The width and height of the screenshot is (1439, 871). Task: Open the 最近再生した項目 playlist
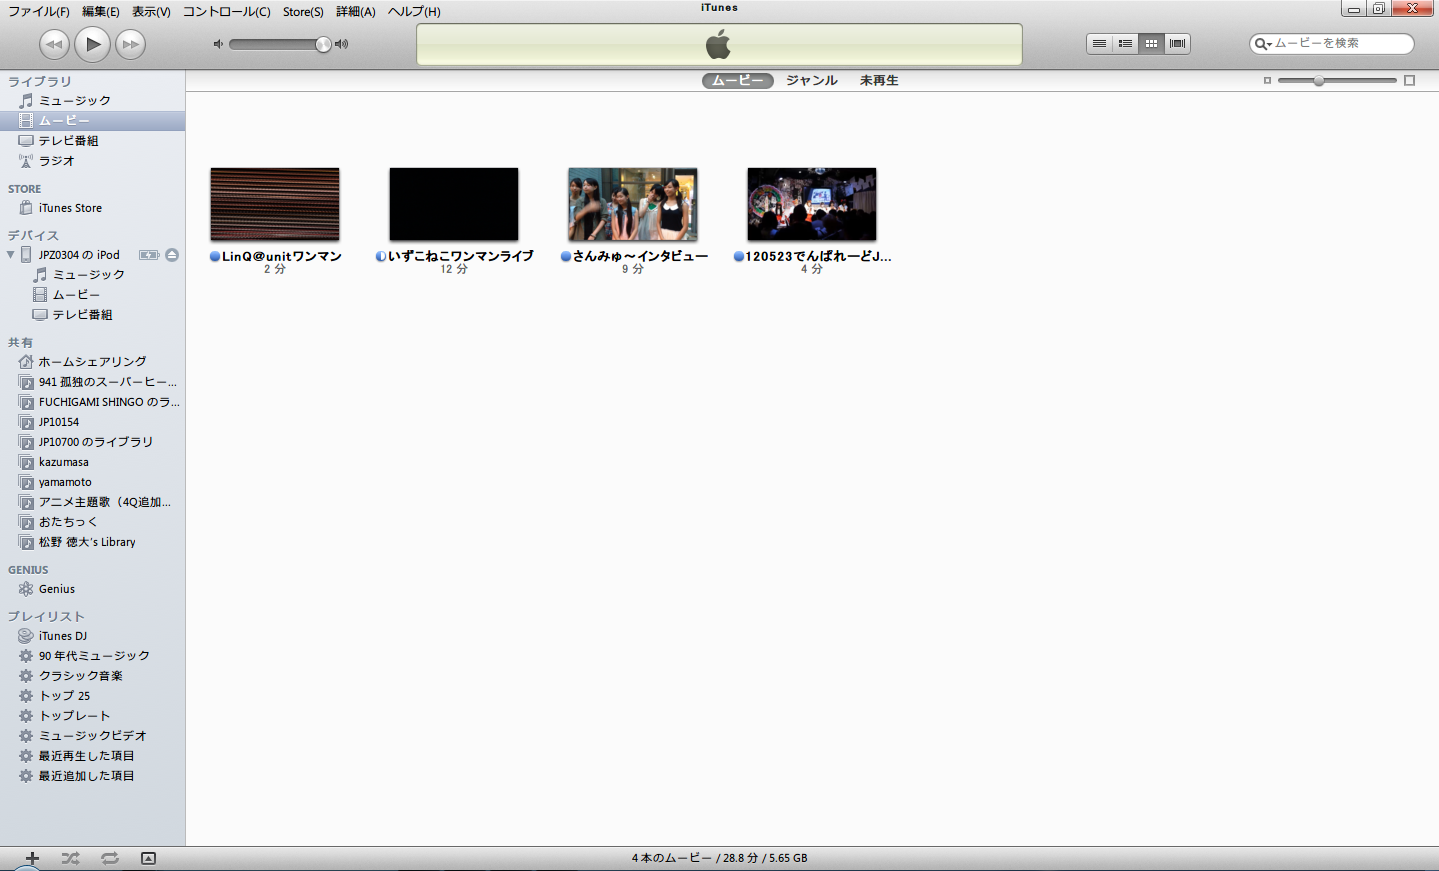92,756
